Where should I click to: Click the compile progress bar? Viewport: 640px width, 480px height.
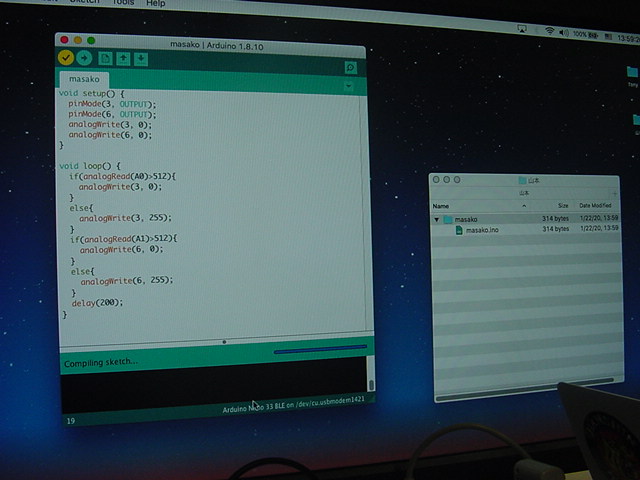pyautogui.click(x=320, y=349)
